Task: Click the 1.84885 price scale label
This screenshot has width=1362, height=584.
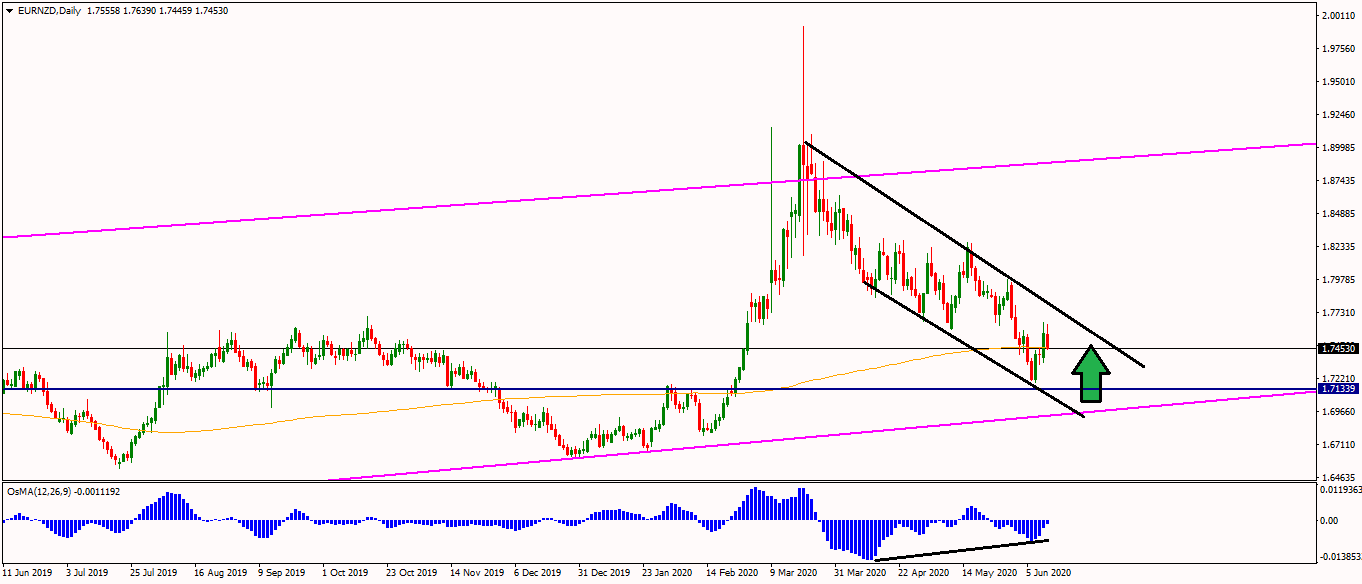Action: click(1337, 213)
